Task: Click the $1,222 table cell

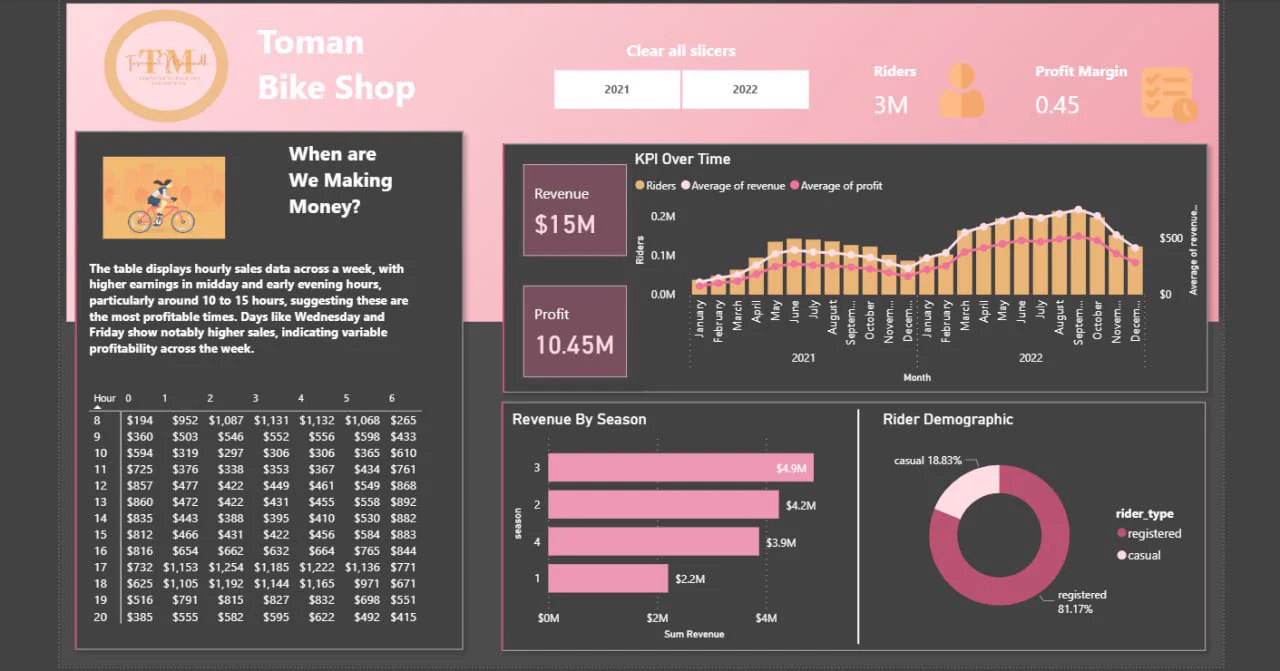Action: click(x=316, y=568)
